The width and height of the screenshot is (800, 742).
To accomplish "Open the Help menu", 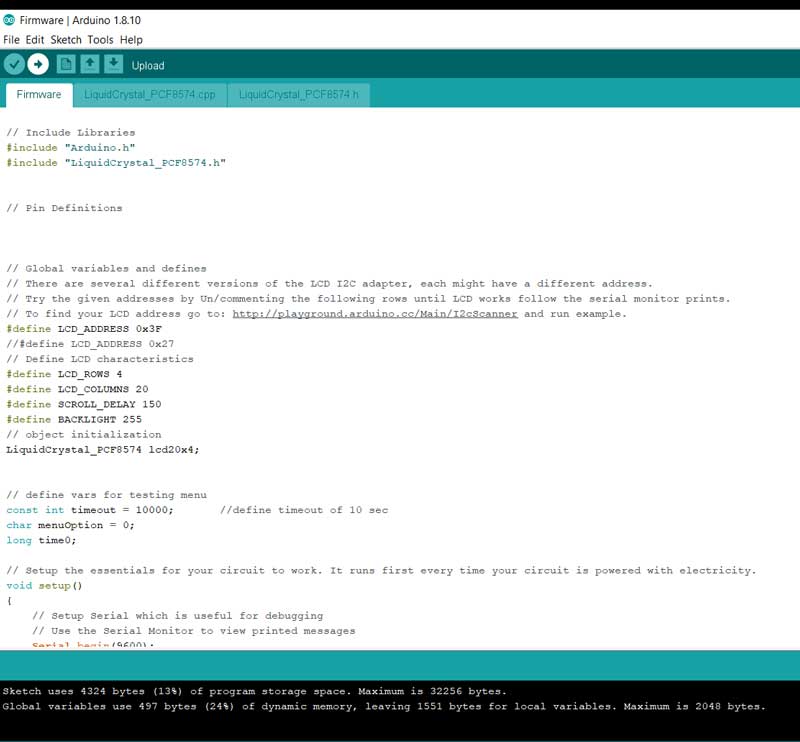I will click(131, 40).
